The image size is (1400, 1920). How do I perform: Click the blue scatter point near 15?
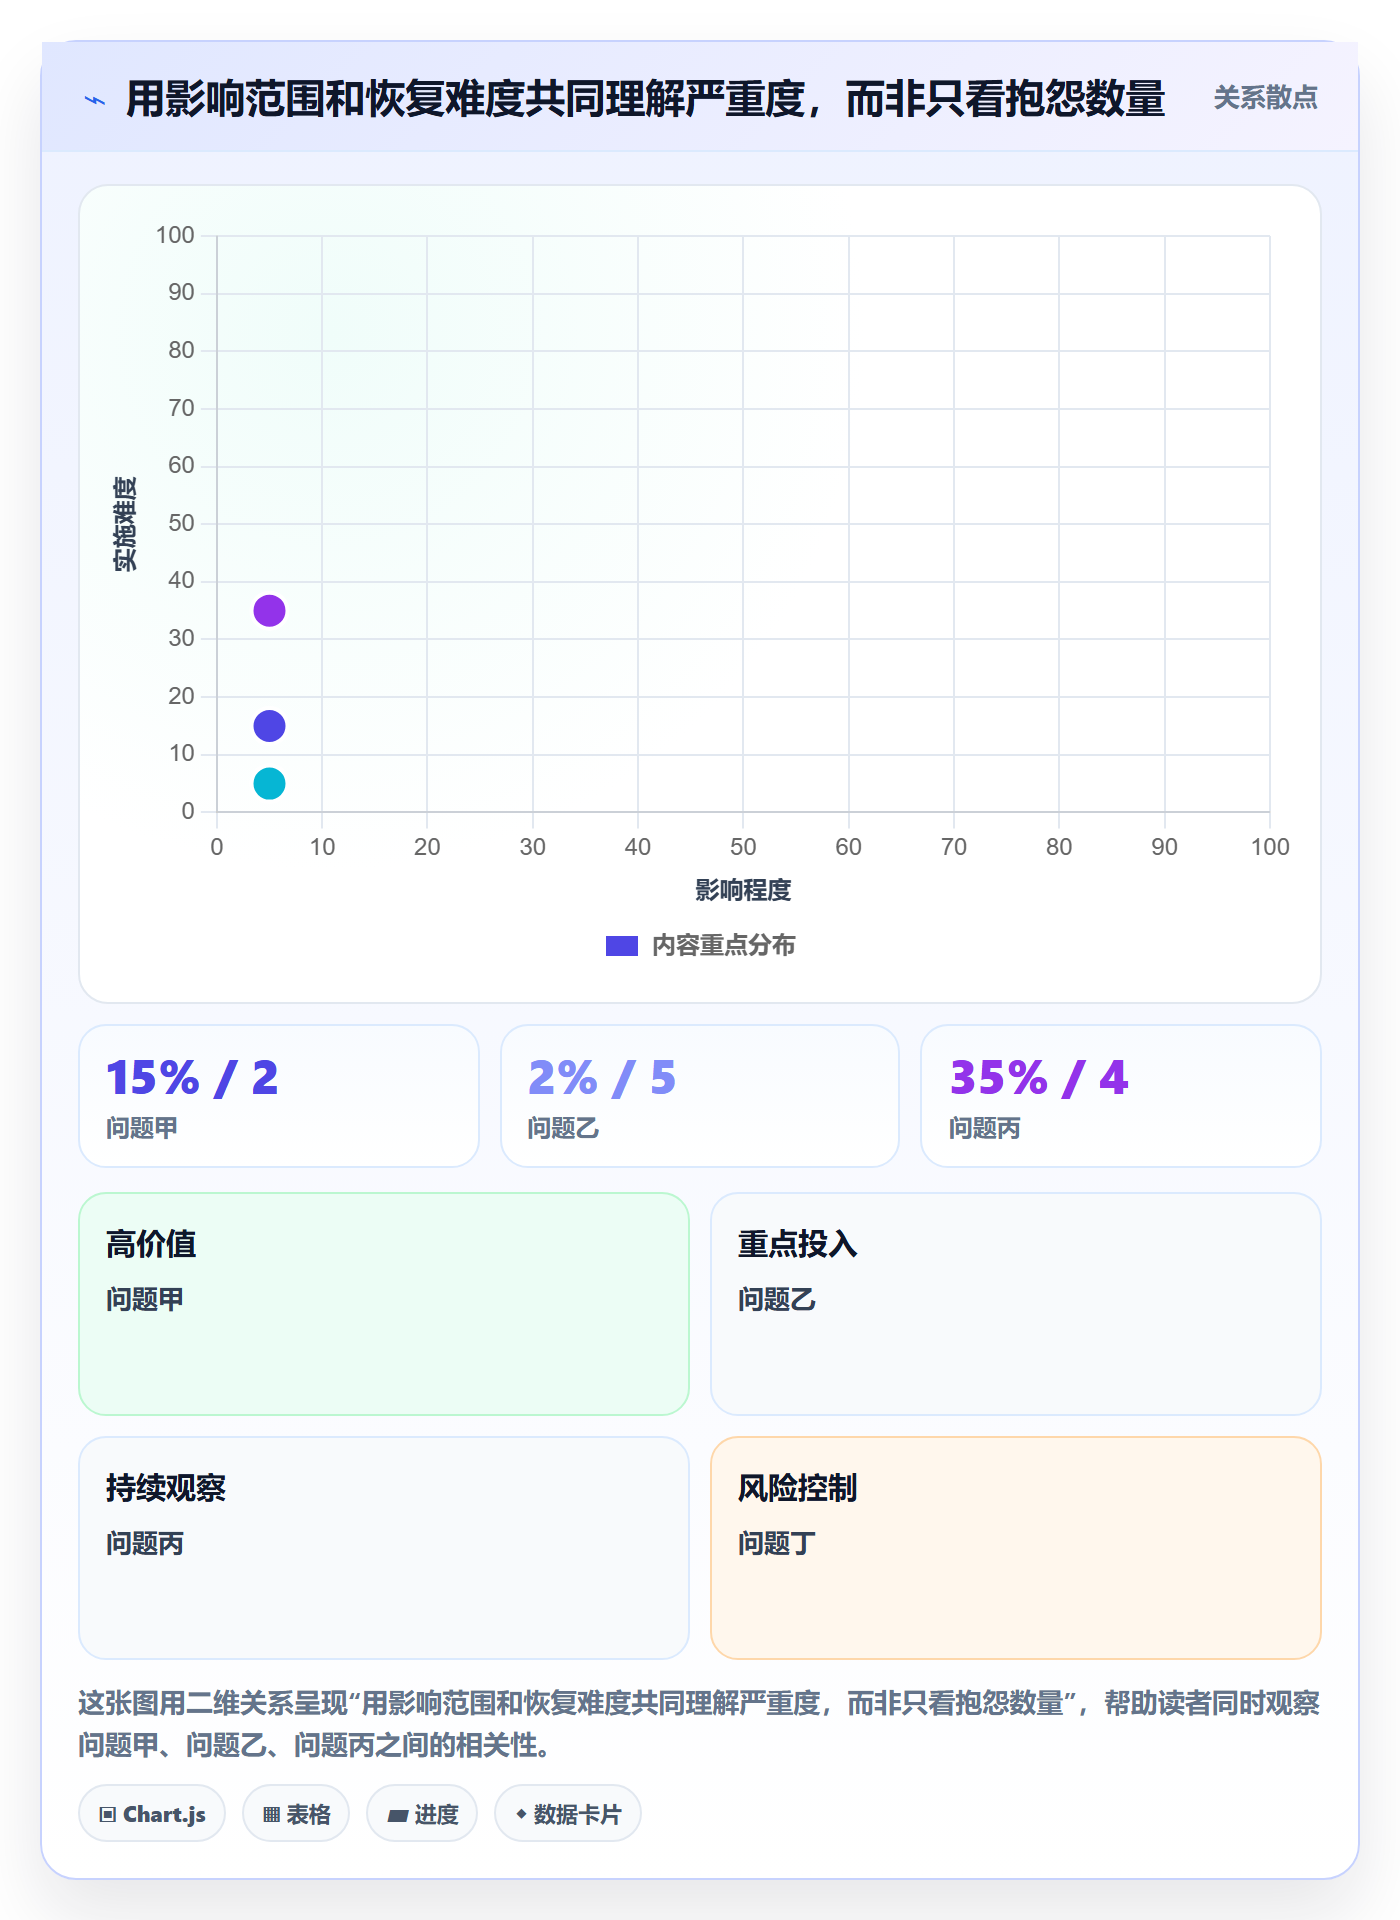tap(269, 726)
